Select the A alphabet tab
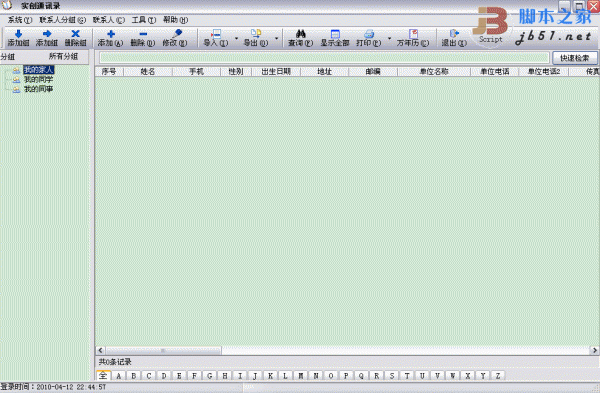This screenshot has height=393, width=600. (x=119, y=376)
